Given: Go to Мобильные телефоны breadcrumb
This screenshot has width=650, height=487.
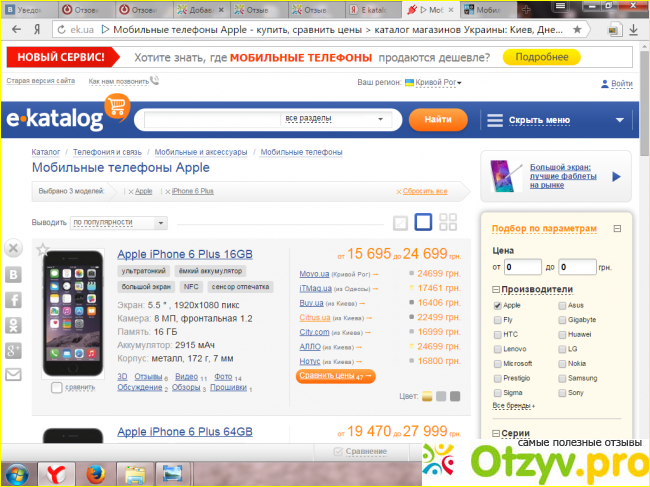Looking at the screenshot, I should 301,152.
